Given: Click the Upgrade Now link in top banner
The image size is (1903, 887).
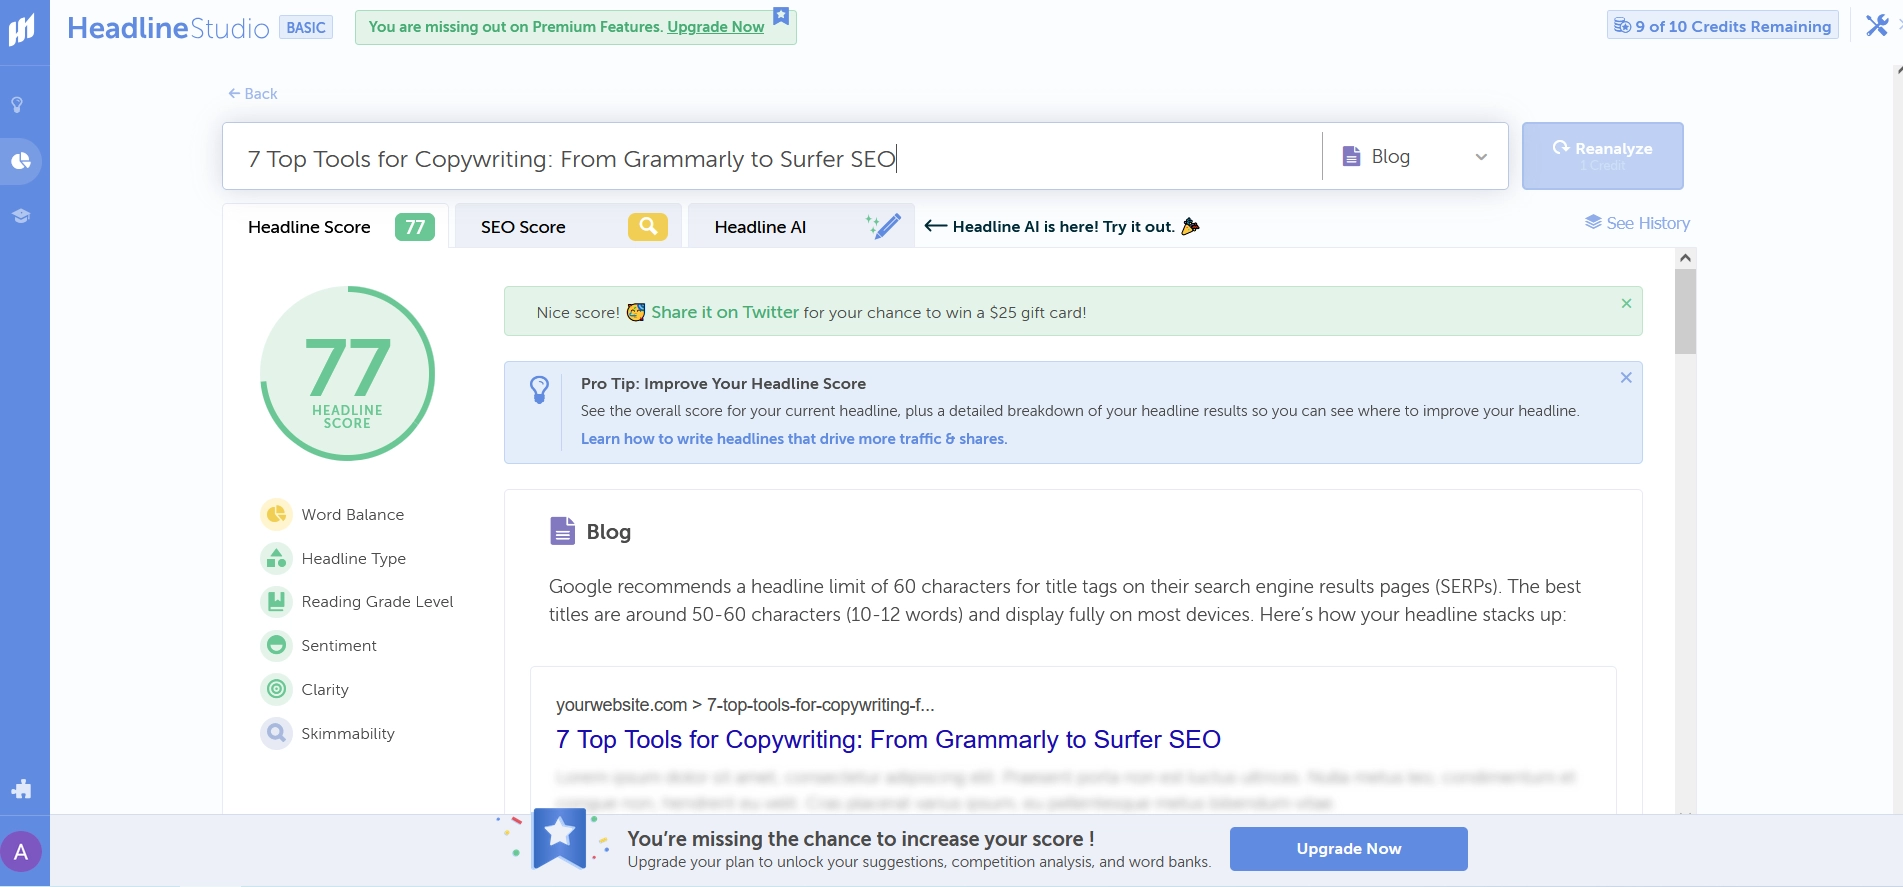Looking at the screenshot, I should pyautogui.click(x=715, y=27).
